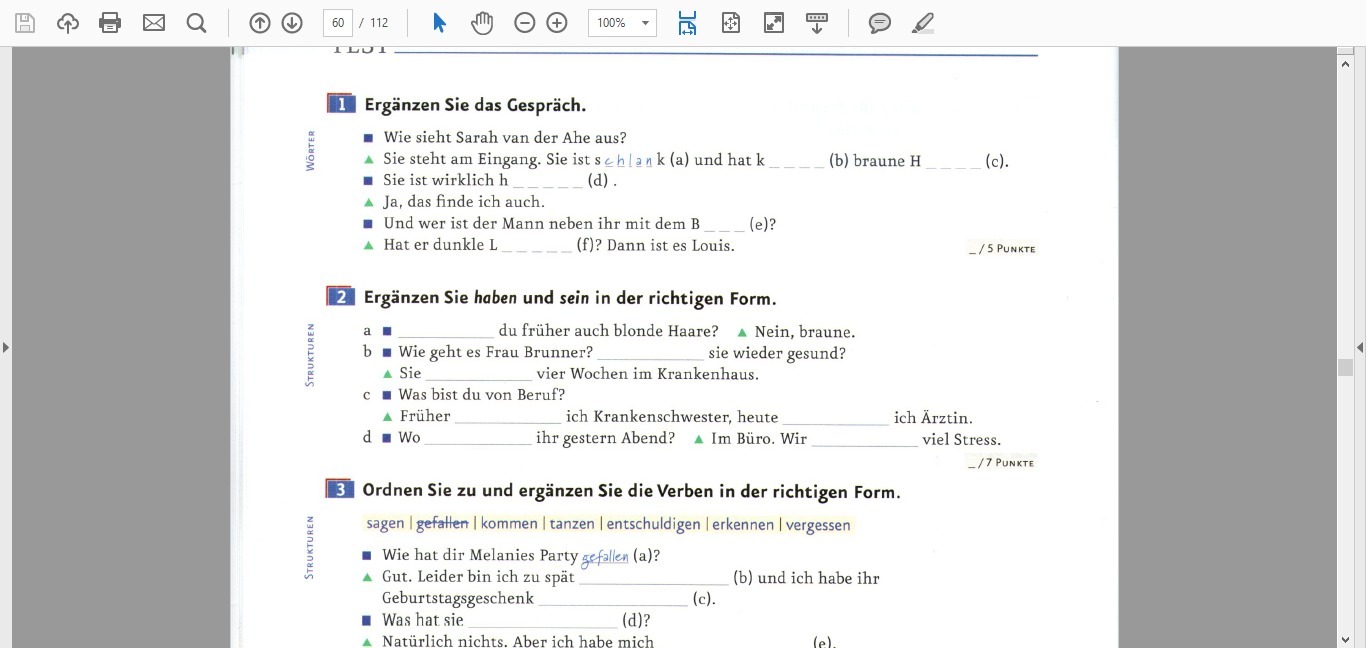
Task: Zoom out with the minus button
Action: (525, 23)
